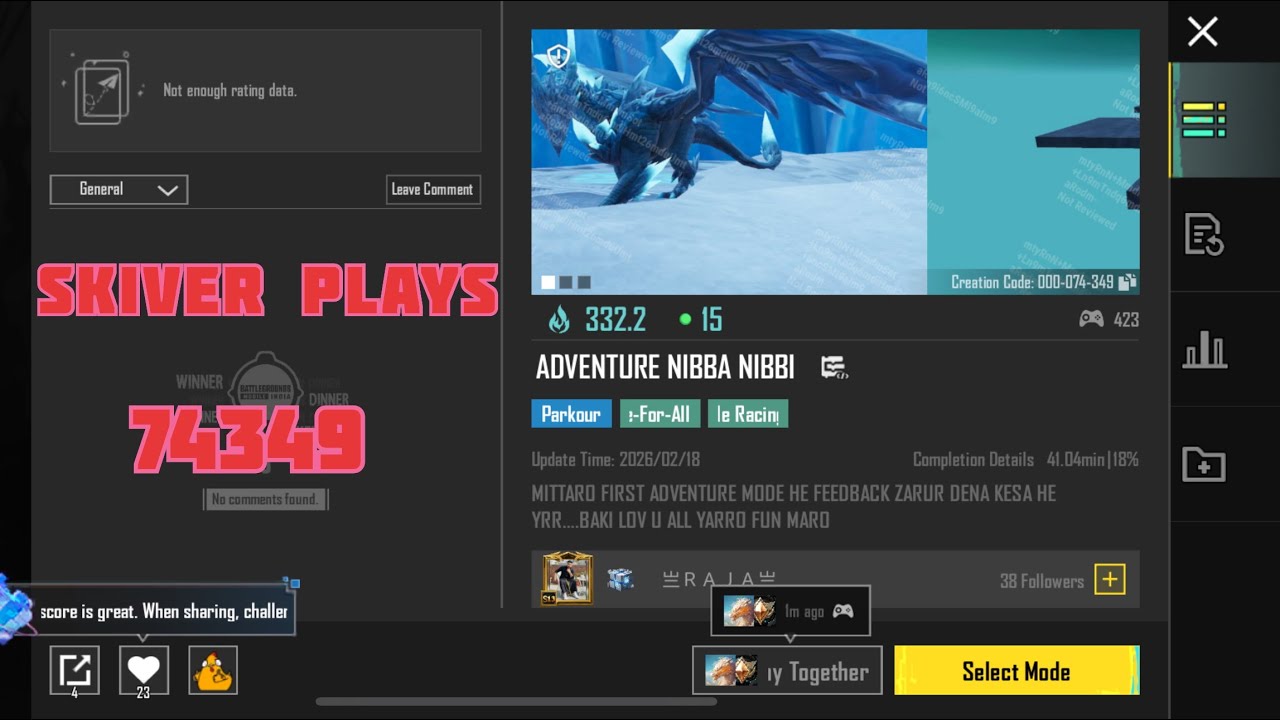Click the Play Together button
The height and width of the screenshot is (720, 1280).
(787, 671)
